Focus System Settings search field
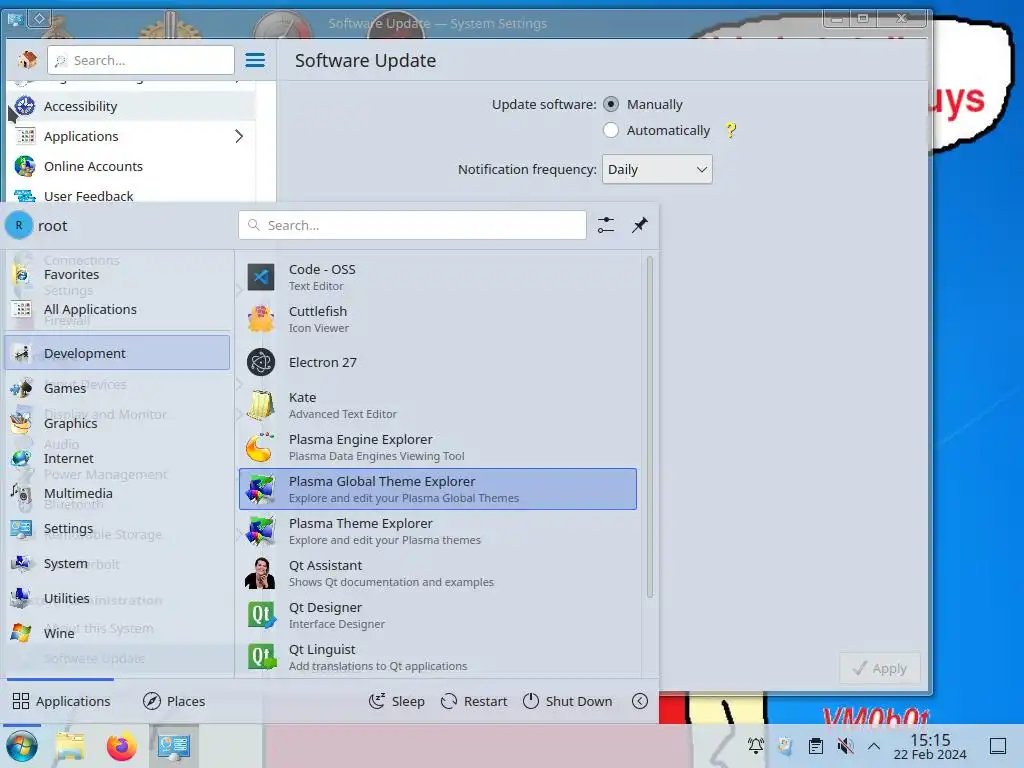The width and height of the screenshot is (1024, 768). coord(140,60)
